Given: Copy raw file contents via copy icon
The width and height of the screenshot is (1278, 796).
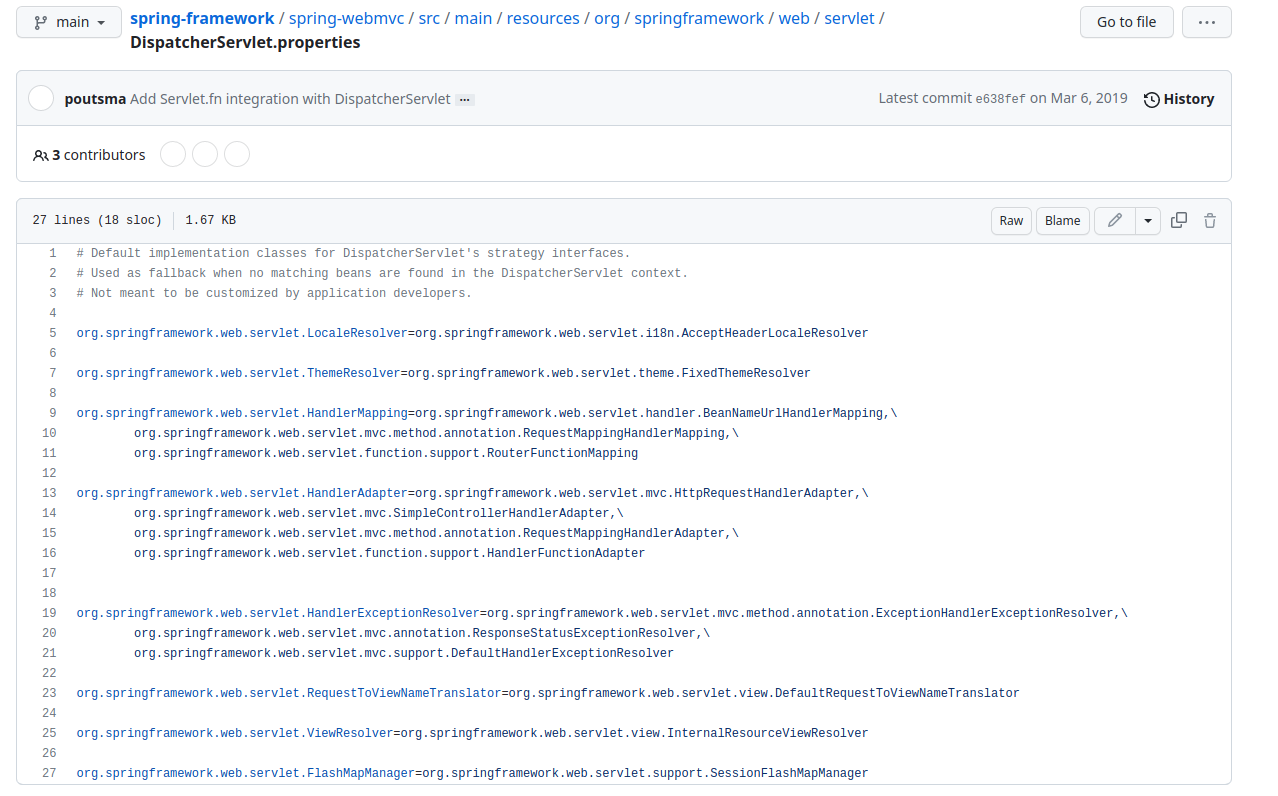Looking at the screenshot, I should point(1178,220).
